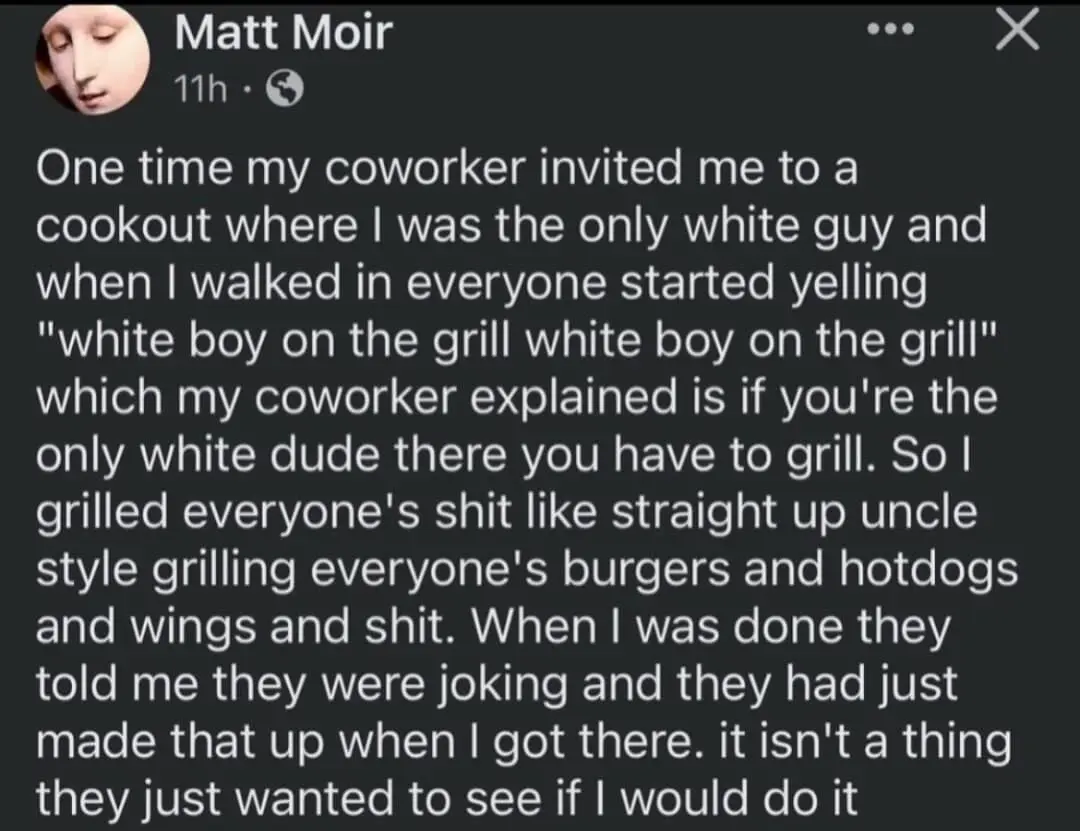The width and height of the screenshot is (1080, 831).
Task: Click the line starting "which my coworker explained"
Action: pos(516,399)
